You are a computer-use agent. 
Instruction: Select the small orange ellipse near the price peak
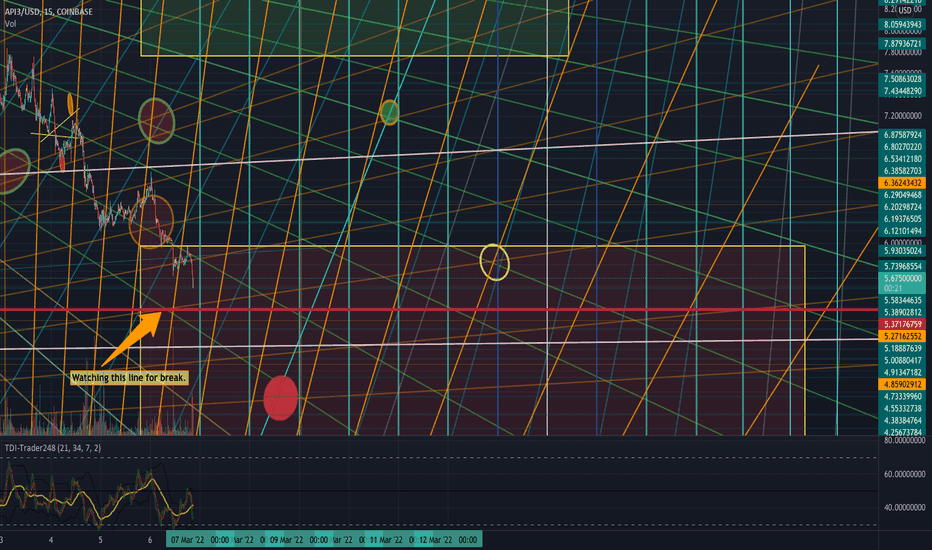(71, 104)
